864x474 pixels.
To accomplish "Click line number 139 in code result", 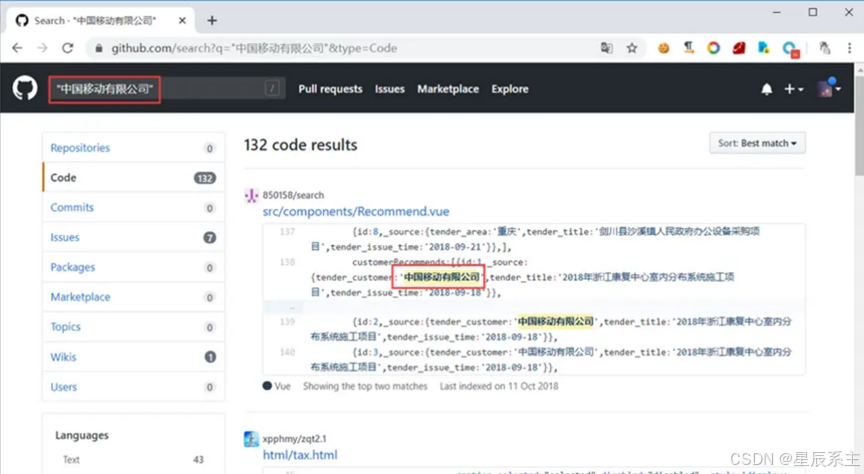I will pyautogui.click(x=287, y=321).
